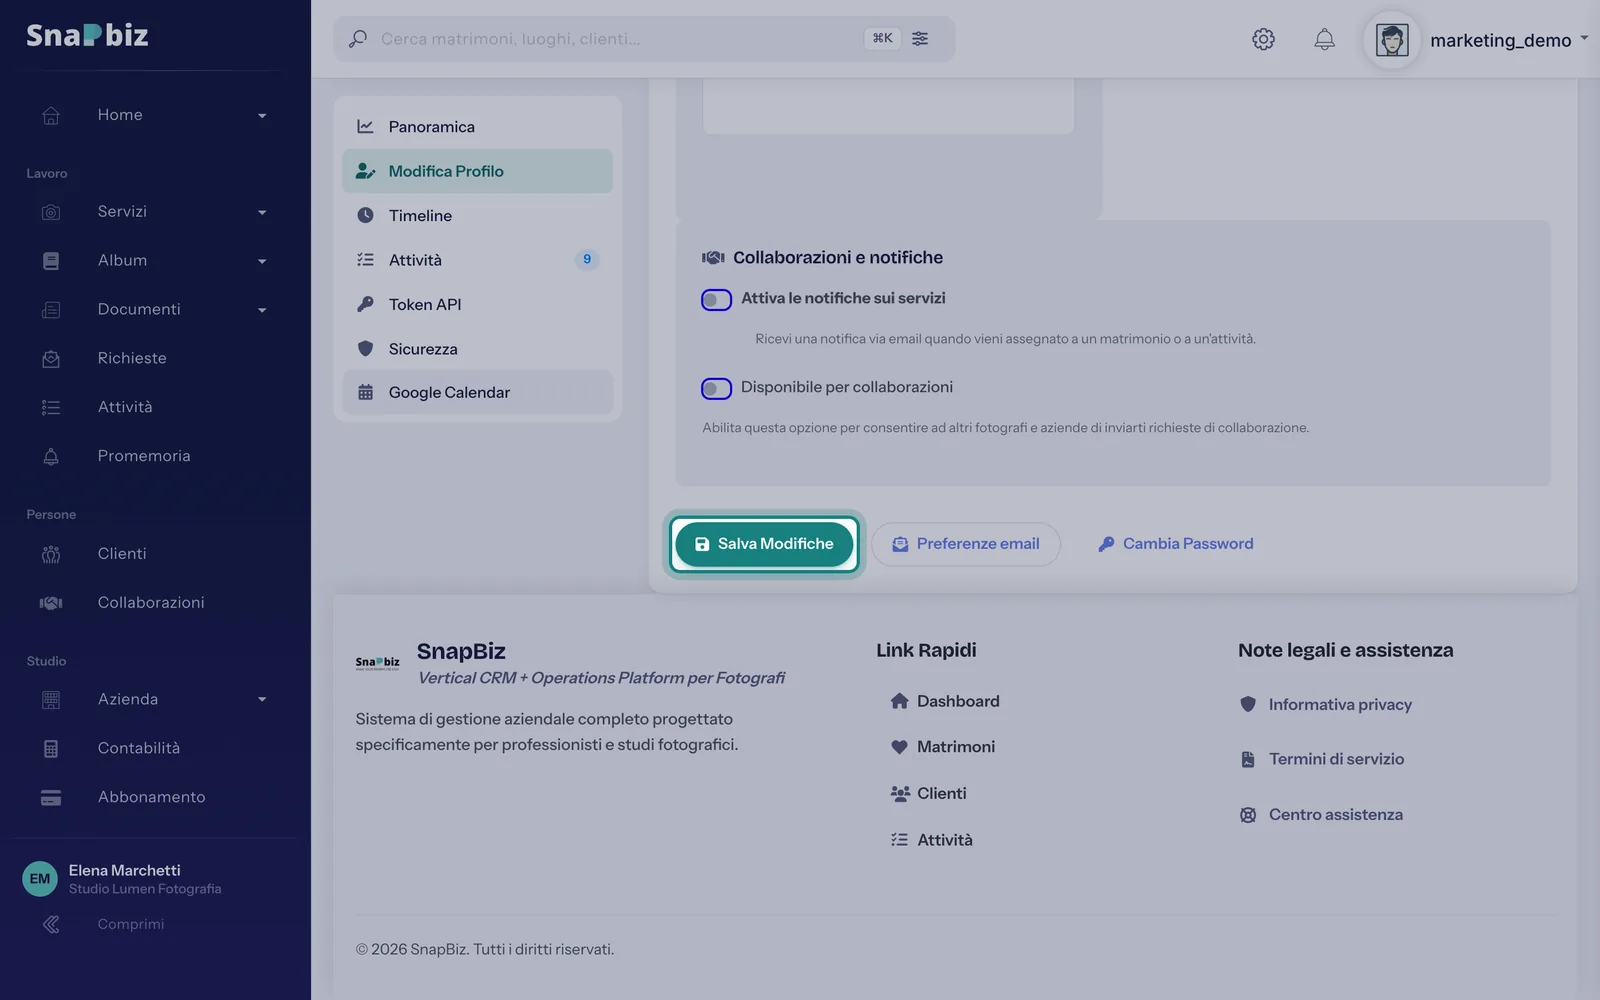Open the Informativa privacy link

pos(1326,705)
